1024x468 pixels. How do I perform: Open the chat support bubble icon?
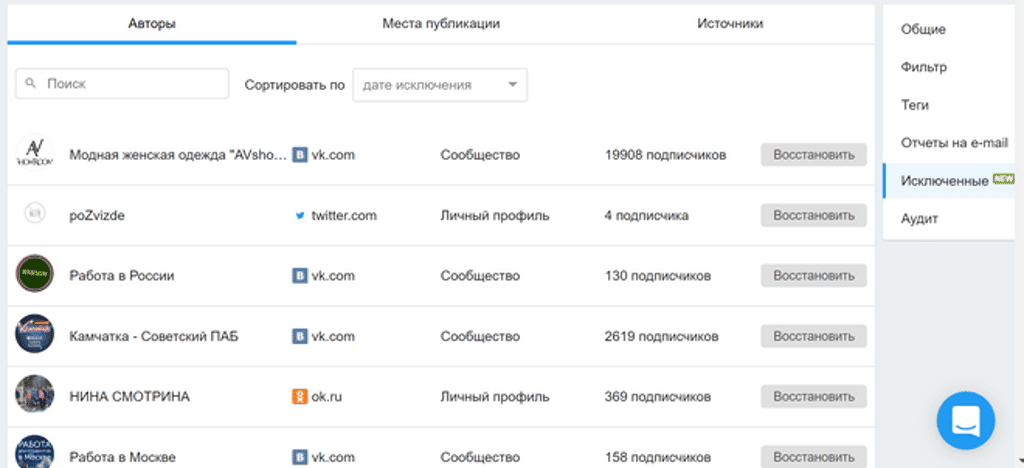coord(965,421)
